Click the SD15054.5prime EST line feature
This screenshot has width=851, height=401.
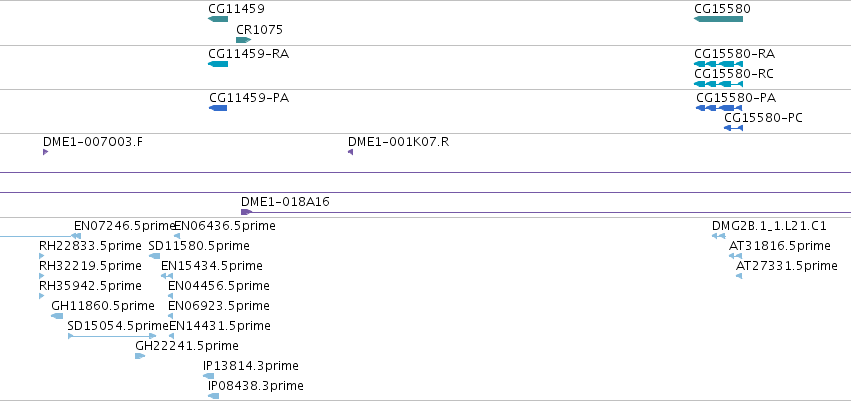pos(112,336)
